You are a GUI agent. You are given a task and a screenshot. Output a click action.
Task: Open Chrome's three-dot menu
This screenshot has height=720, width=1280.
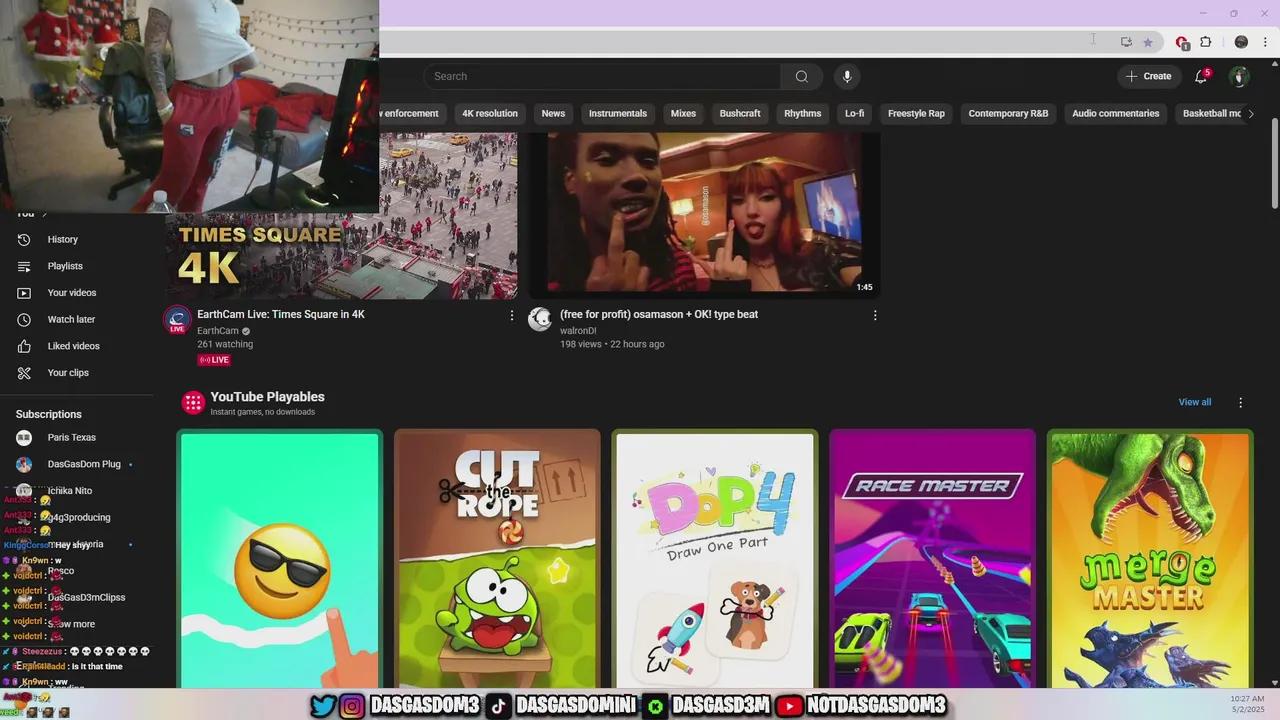pos(1265,42)
